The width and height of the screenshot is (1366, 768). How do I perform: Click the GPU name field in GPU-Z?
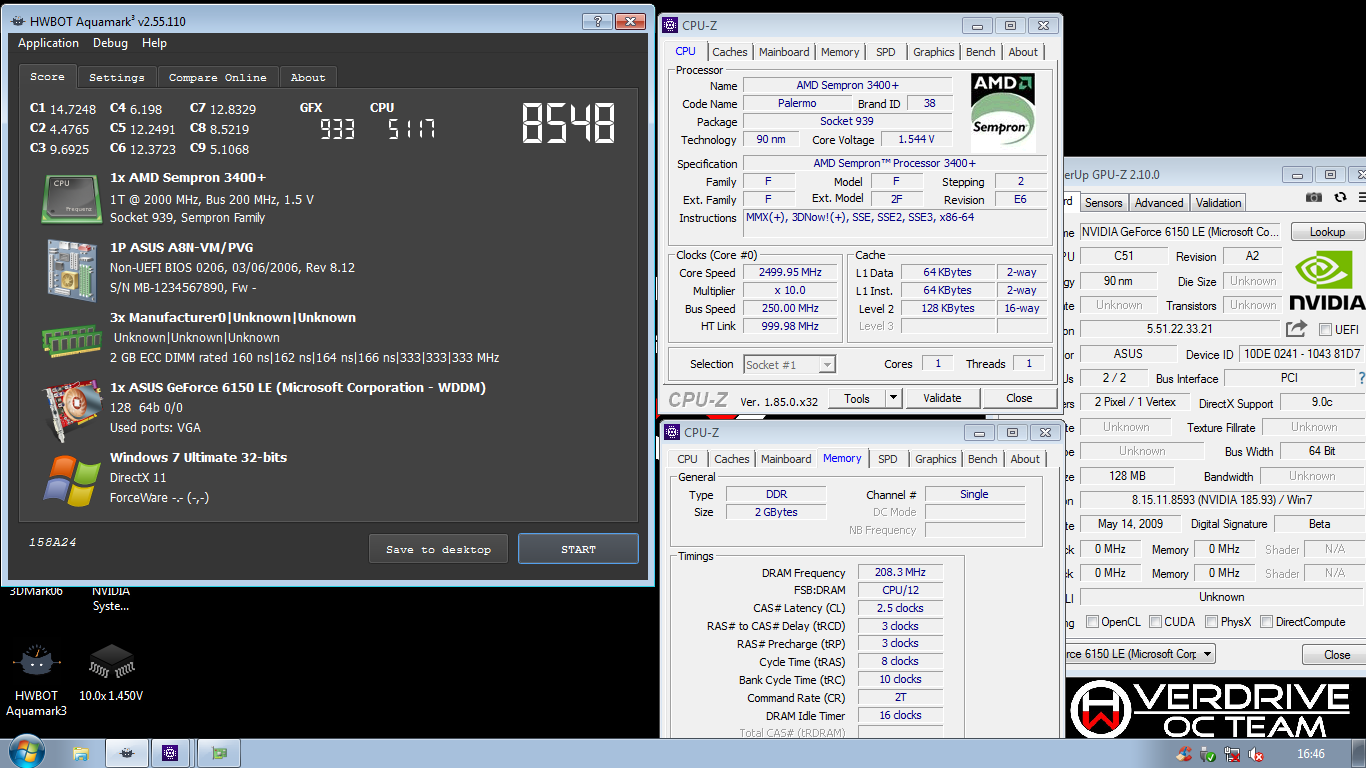[x=1179, y=232]
